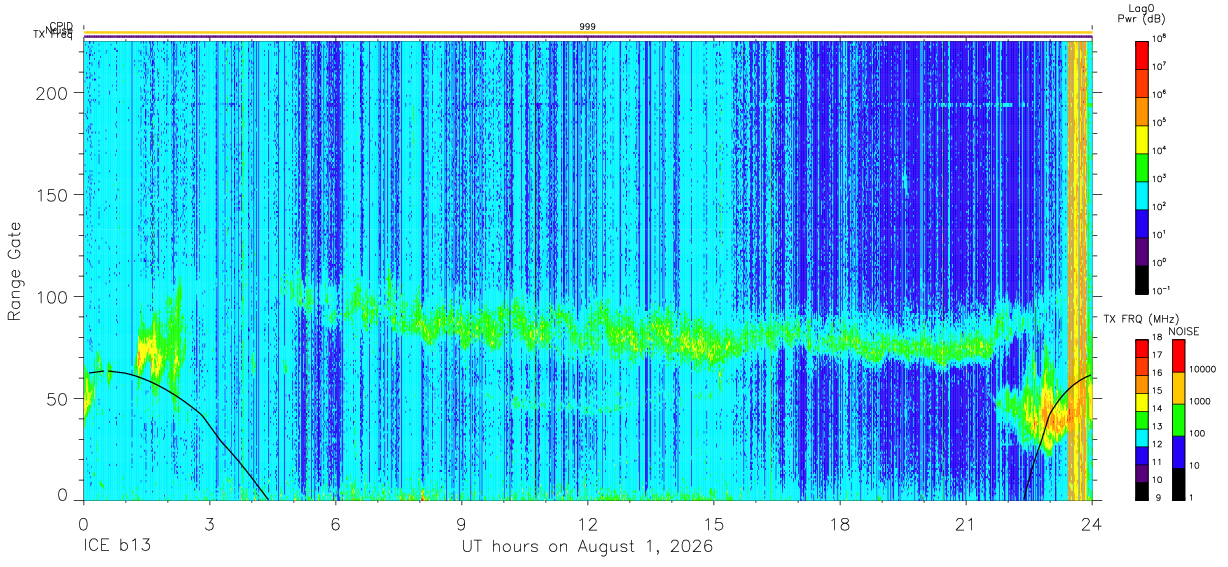
Task: Click the '12' tick label on time axis
Action: coord(587,523)
